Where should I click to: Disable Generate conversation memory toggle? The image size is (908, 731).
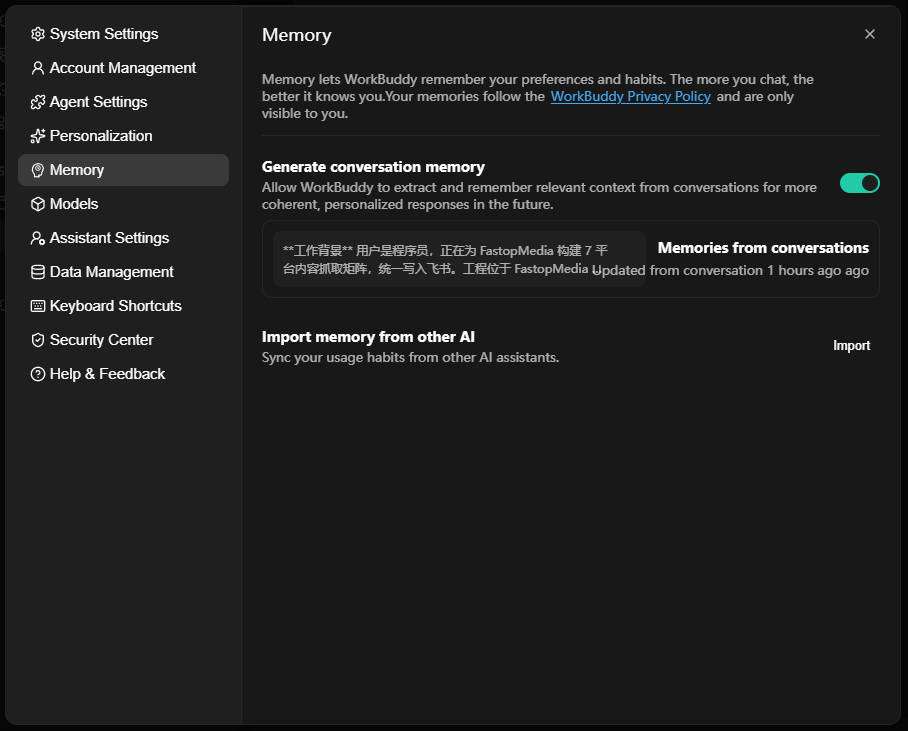pos(860,184)
